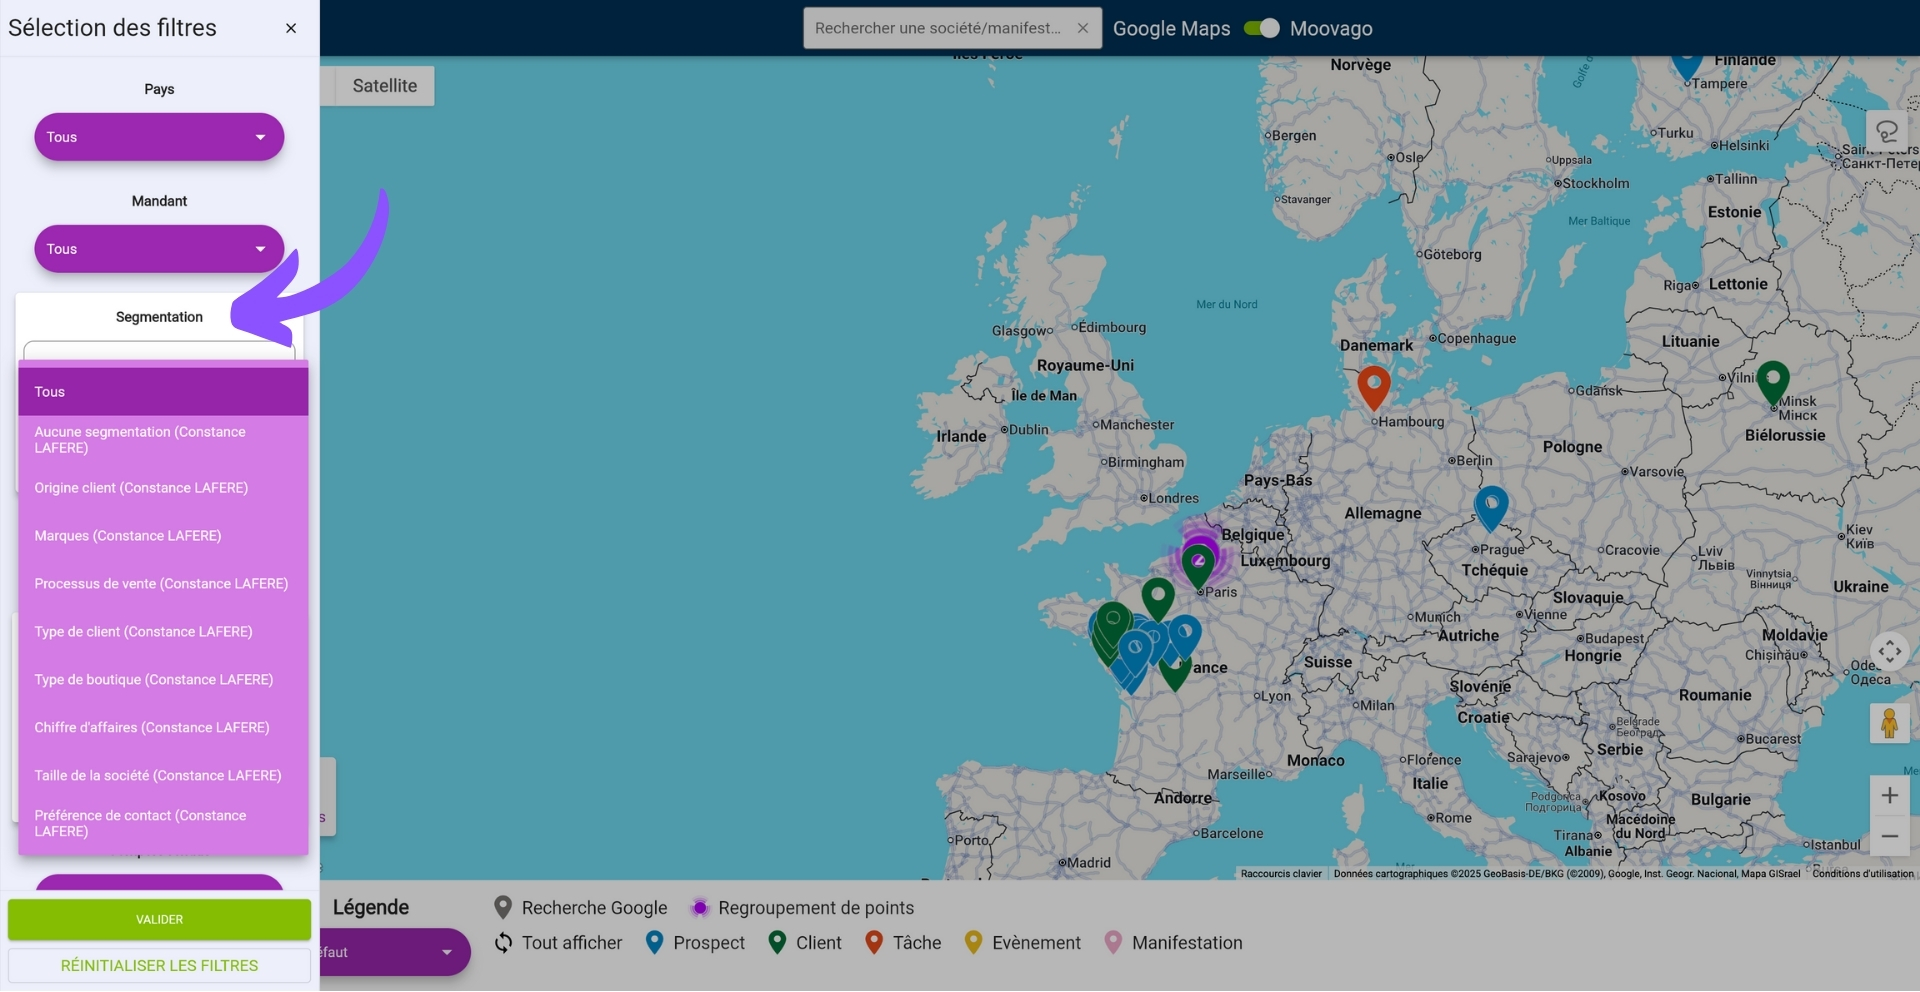Select 'Tous' in segmentation list

[162, 392]
